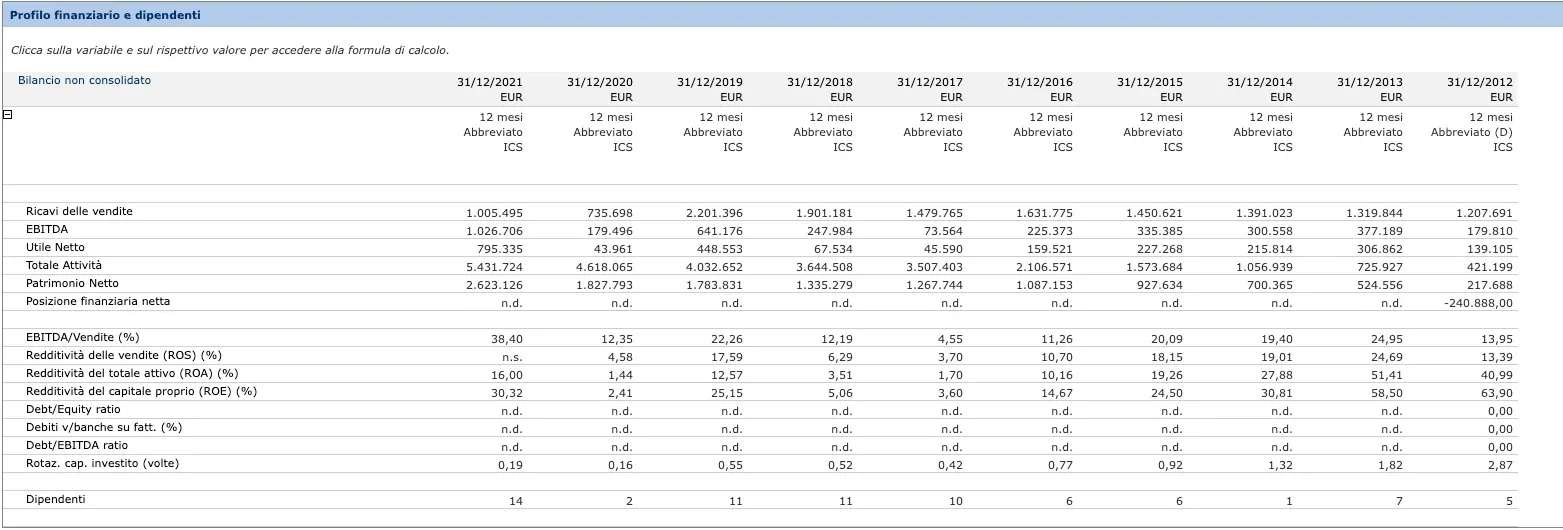Select the Dipendenti row label
The width and height of the screenshot is (1563, 530).
pyautogui.click(x=55, y=500)
